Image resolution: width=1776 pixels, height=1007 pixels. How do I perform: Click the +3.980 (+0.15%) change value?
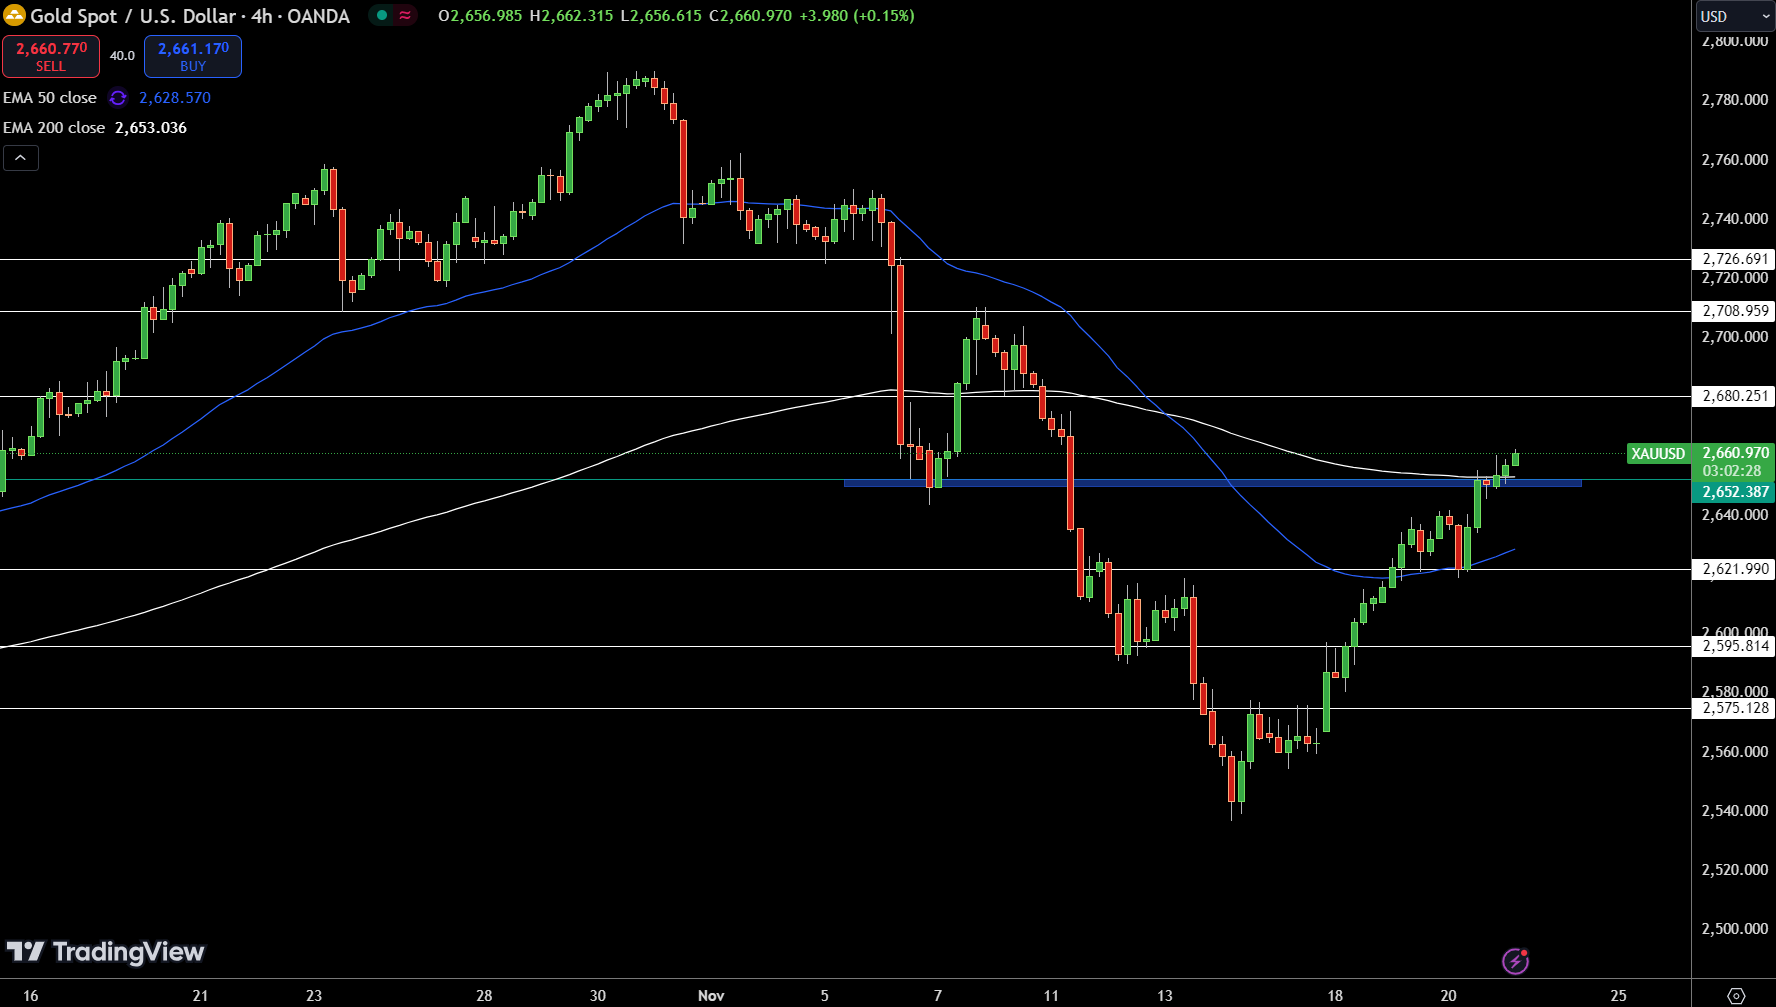[x=857, y=16]
